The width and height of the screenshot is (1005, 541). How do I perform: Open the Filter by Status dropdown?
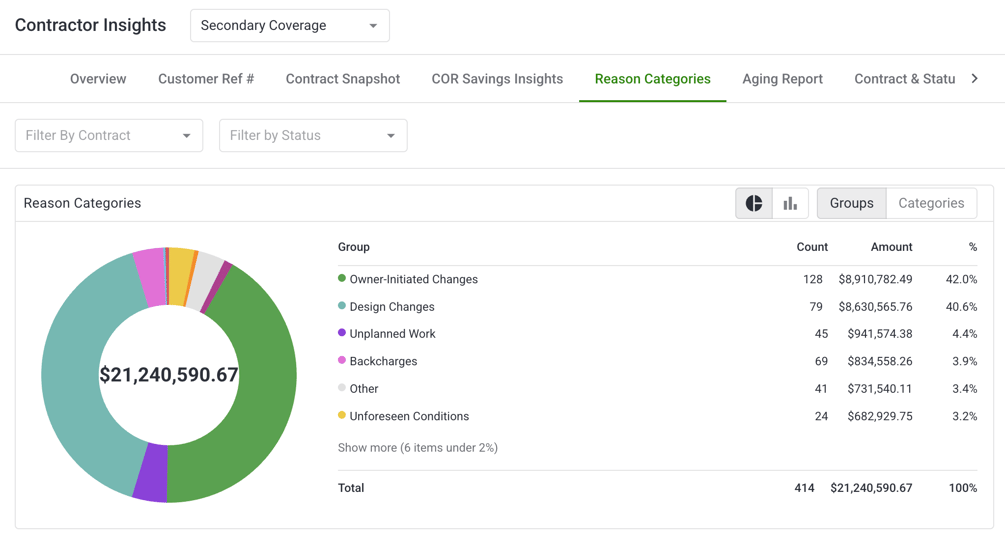(x=313, y=135)
